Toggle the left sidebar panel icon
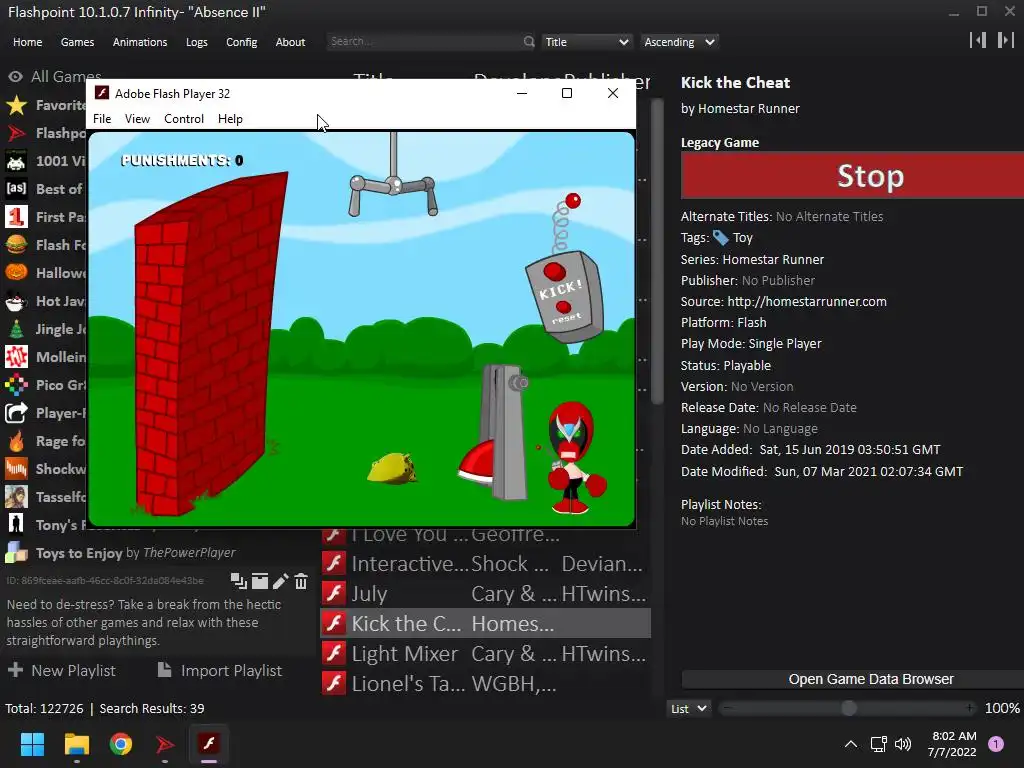This screenshot has height=768, width=1024. (978, 40)
